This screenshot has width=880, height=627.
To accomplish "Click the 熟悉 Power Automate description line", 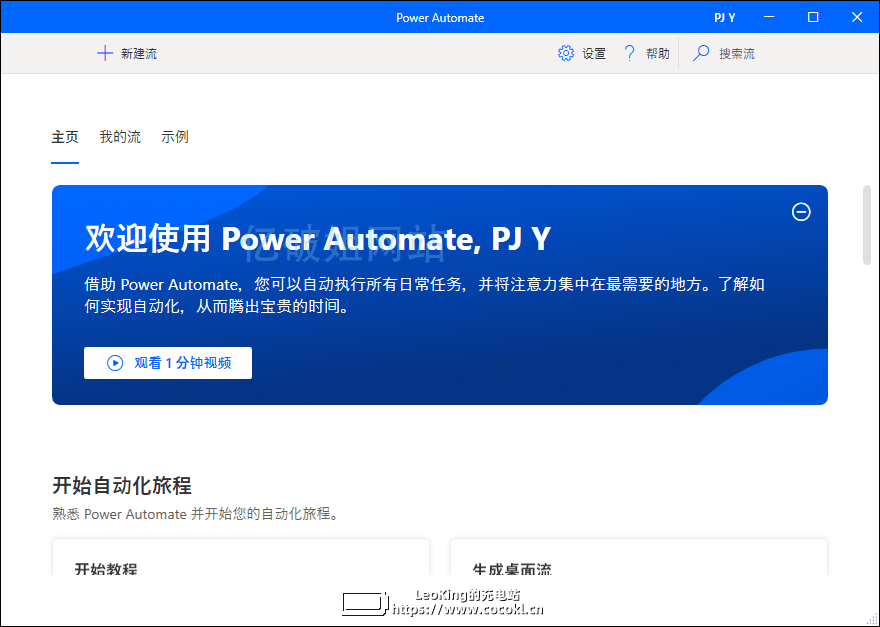I will click(195, 514).
